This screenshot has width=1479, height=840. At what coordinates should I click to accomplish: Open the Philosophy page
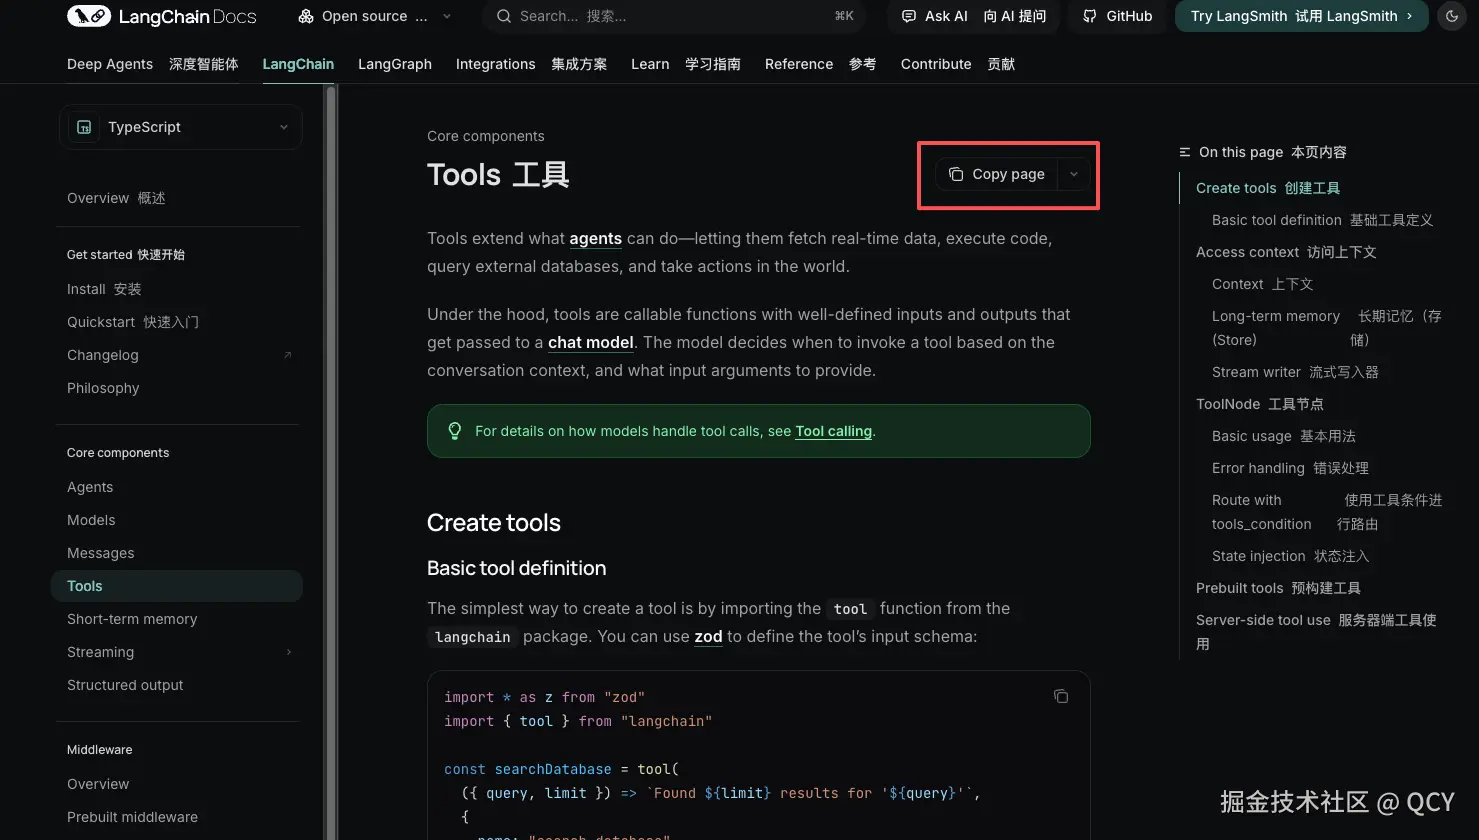(103, 388)
